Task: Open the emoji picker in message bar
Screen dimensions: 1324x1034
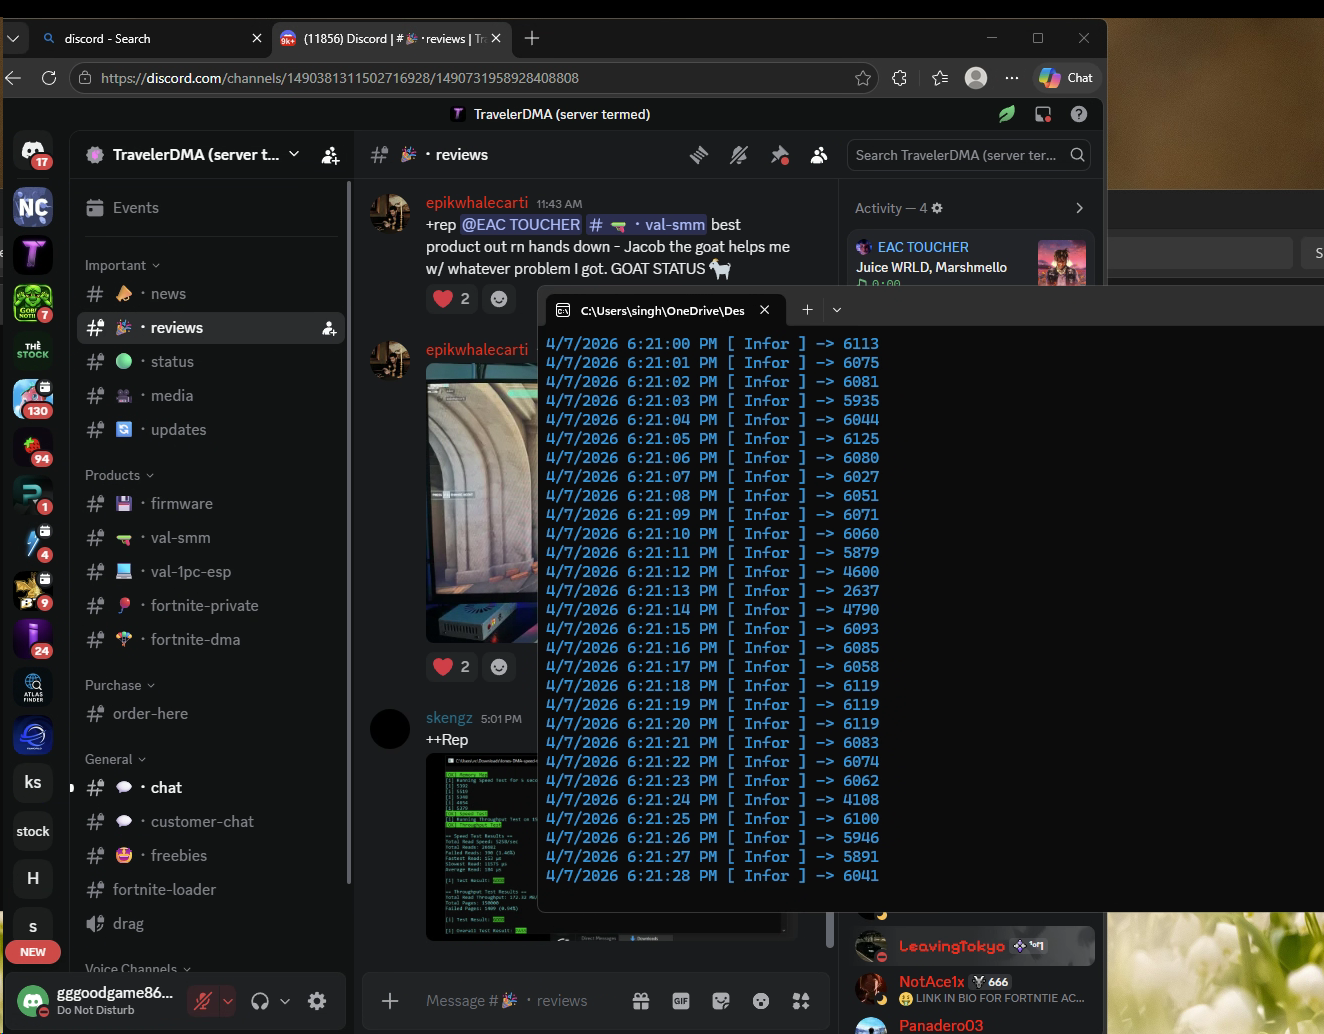Action: point(761,1001)
